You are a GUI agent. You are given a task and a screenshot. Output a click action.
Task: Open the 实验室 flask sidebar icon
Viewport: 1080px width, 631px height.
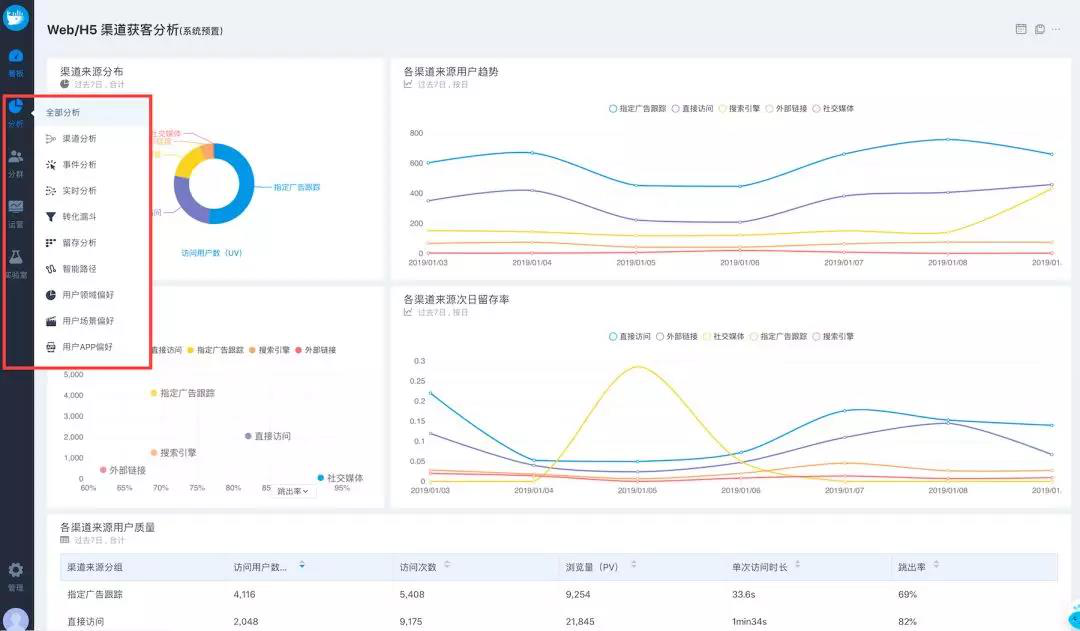tap(16, 260)
